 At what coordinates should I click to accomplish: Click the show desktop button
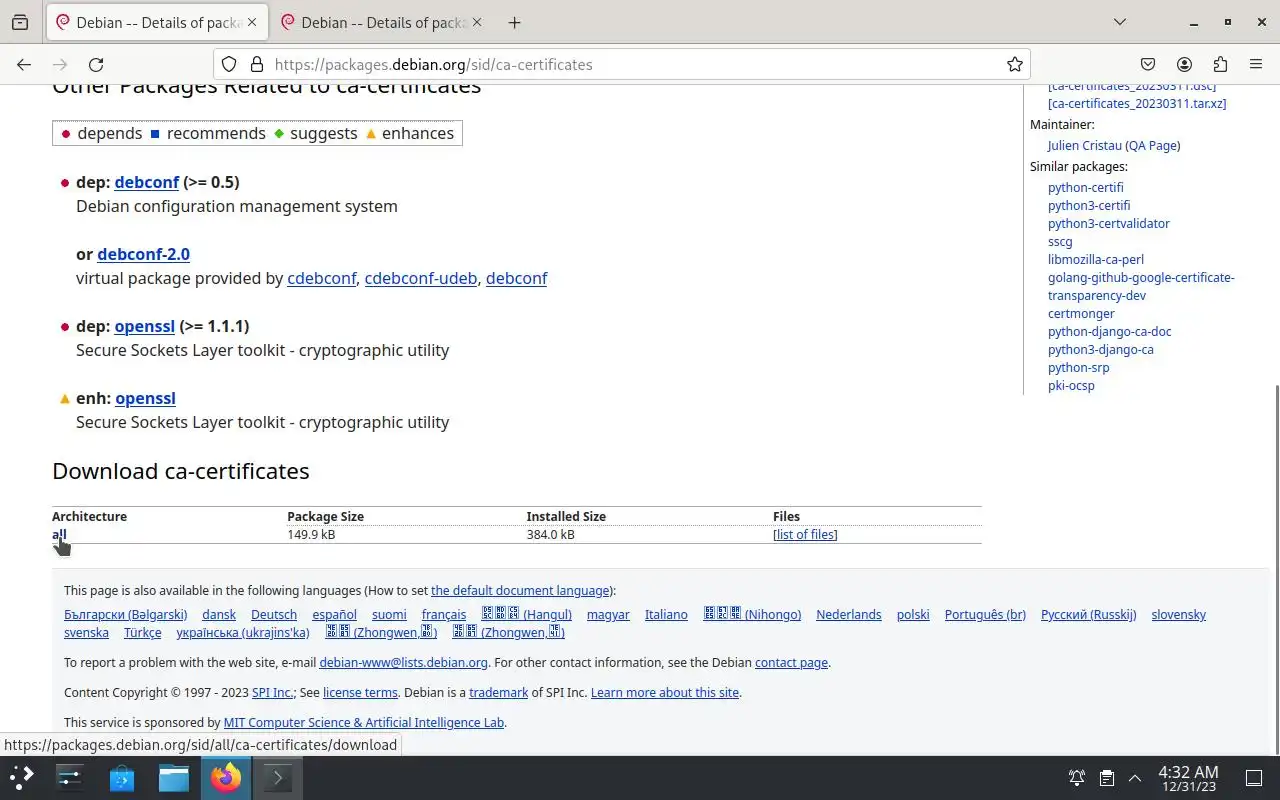pyautogui.click(x=1254, y=777)
